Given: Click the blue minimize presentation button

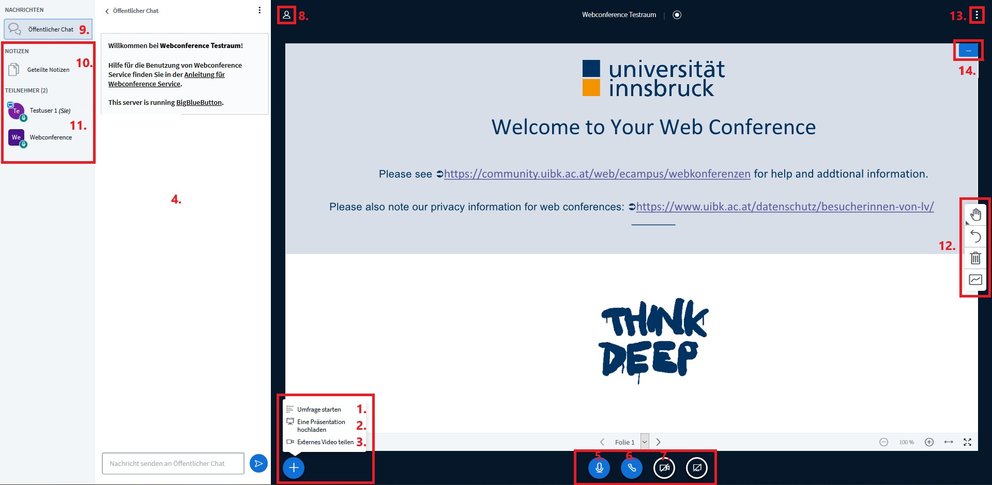Looking at the screenshot, I should 969,50.
